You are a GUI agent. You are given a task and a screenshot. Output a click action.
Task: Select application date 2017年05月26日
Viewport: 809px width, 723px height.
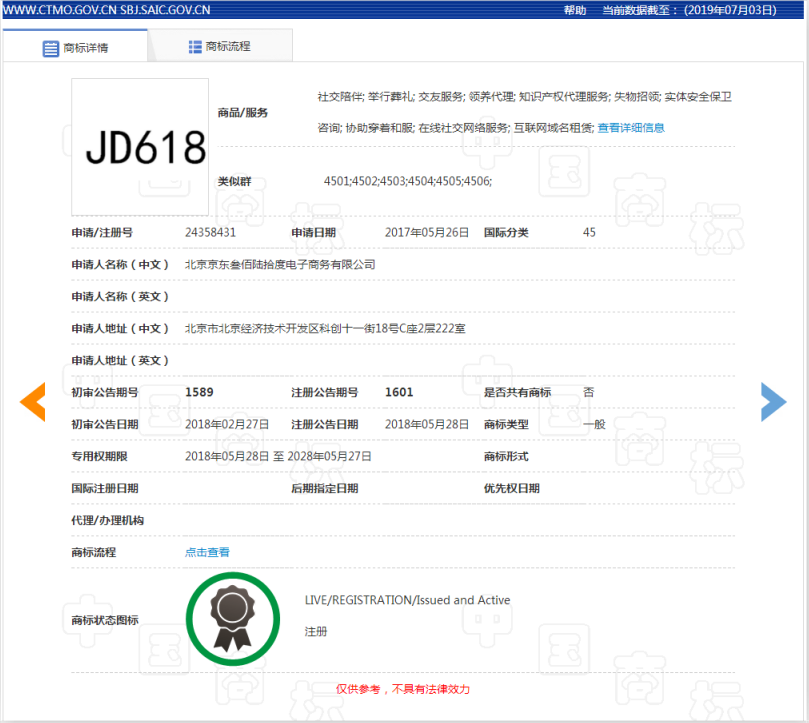427,233
